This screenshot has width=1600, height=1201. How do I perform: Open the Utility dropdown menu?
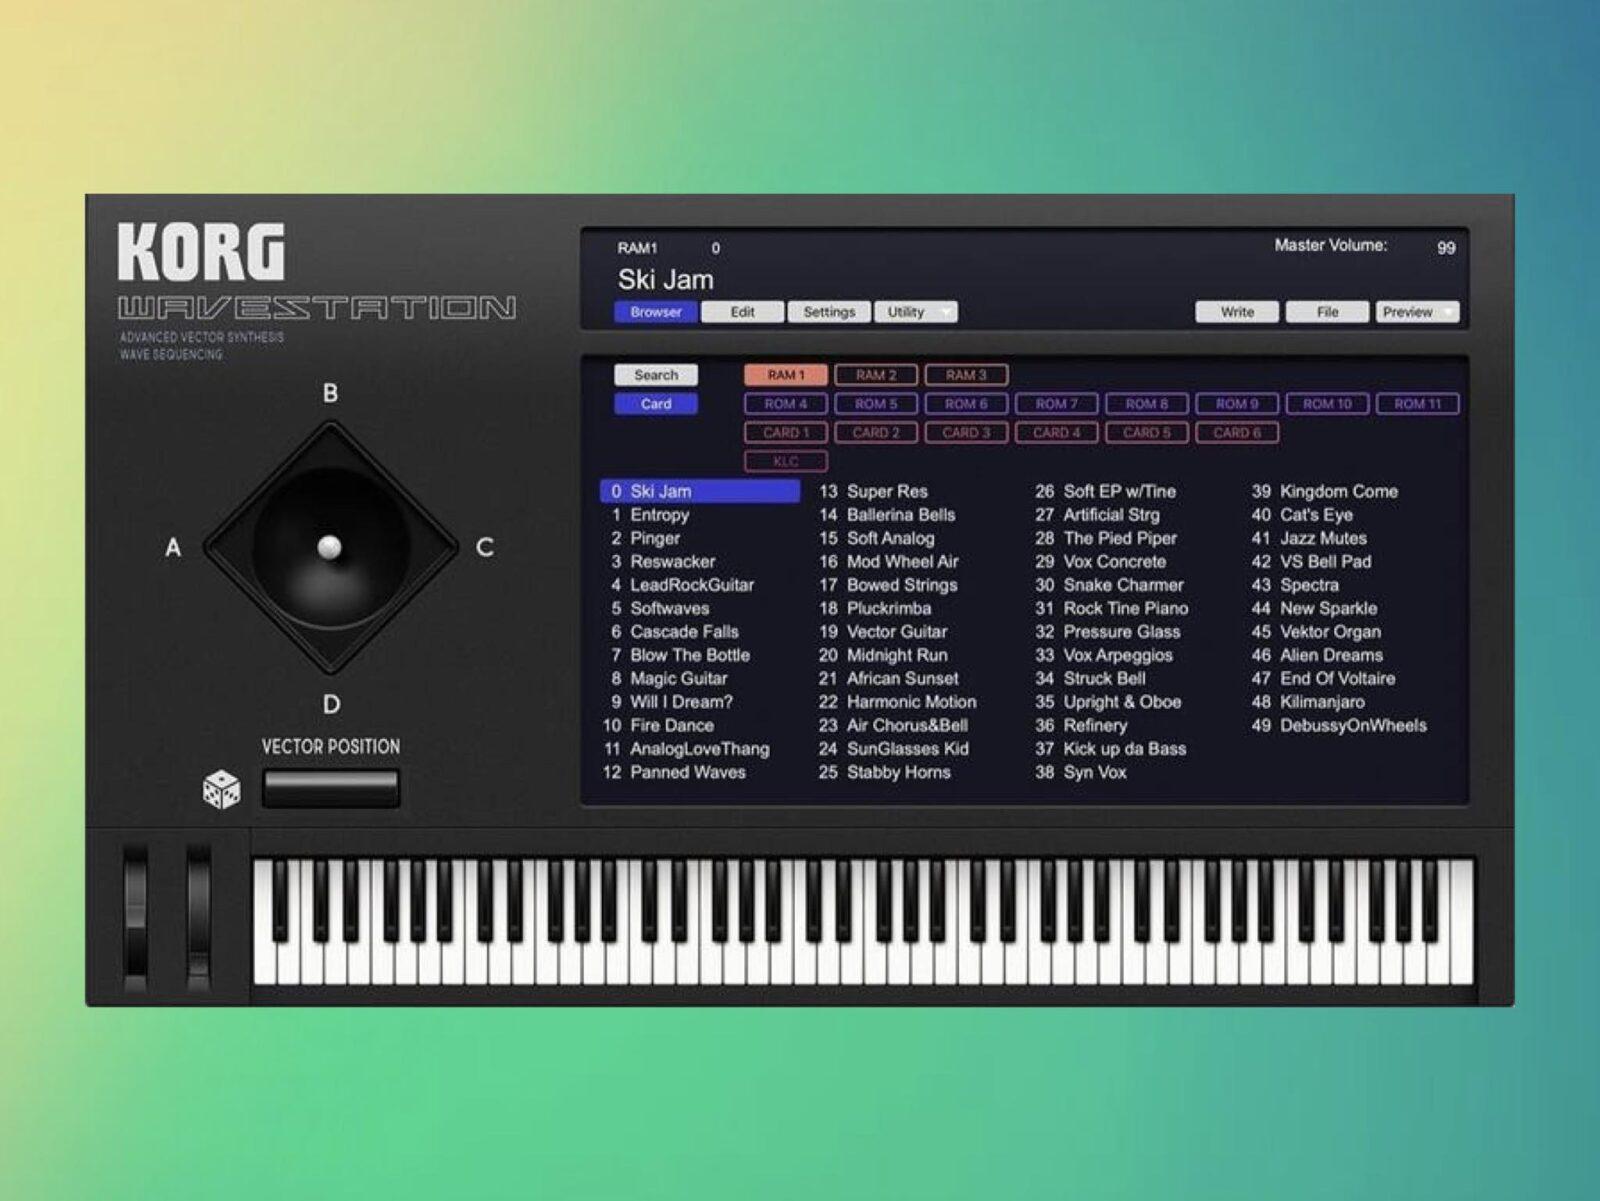tap(913, 311)
